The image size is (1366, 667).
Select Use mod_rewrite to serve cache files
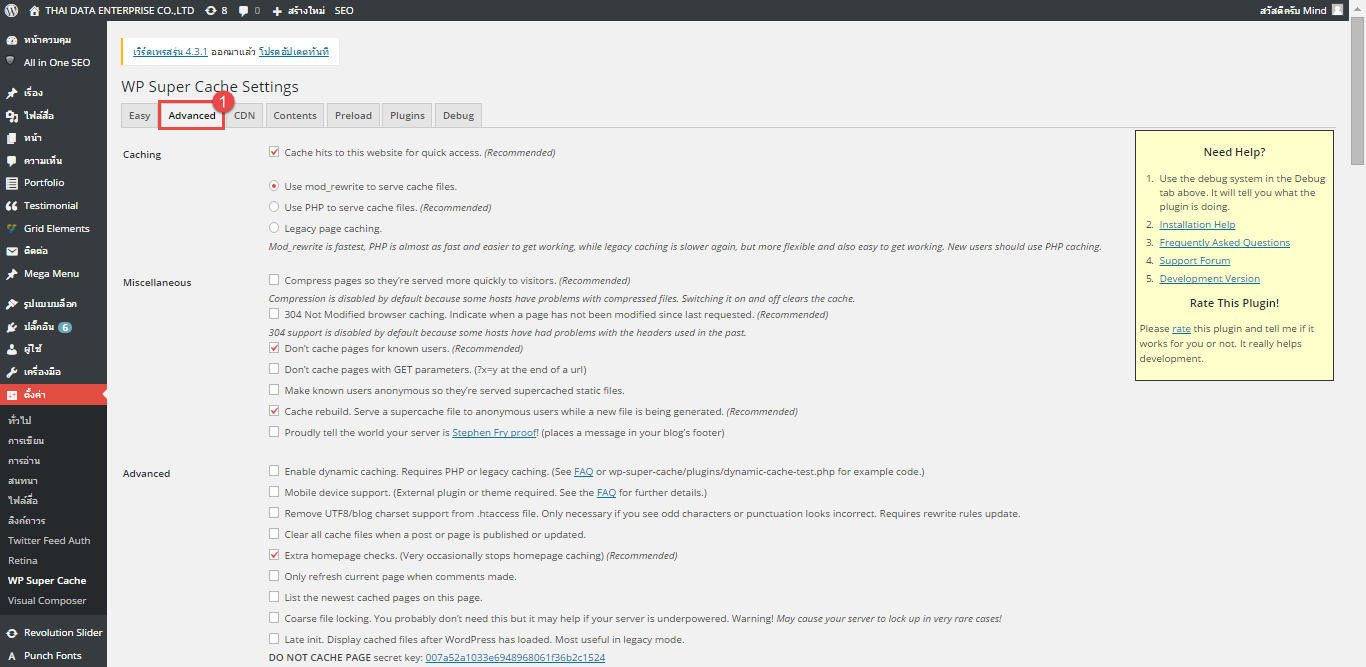pos(274,186)
